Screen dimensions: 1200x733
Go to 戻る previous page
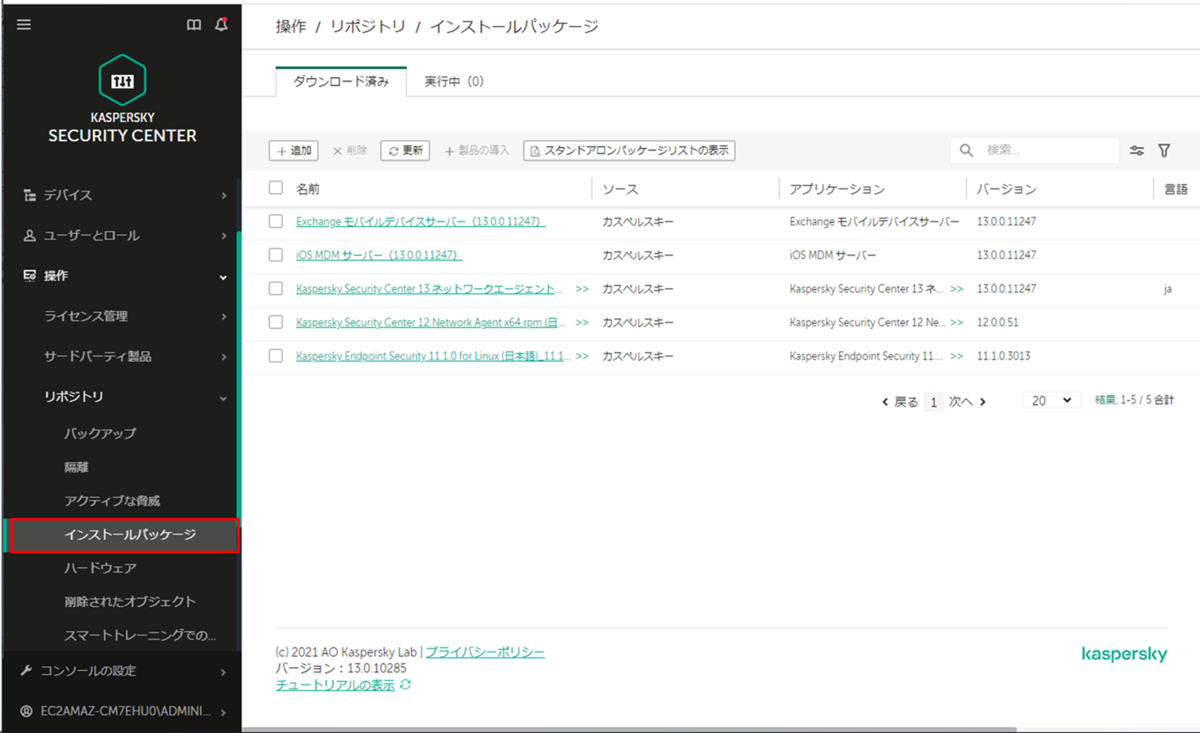(x=899, y=401)
